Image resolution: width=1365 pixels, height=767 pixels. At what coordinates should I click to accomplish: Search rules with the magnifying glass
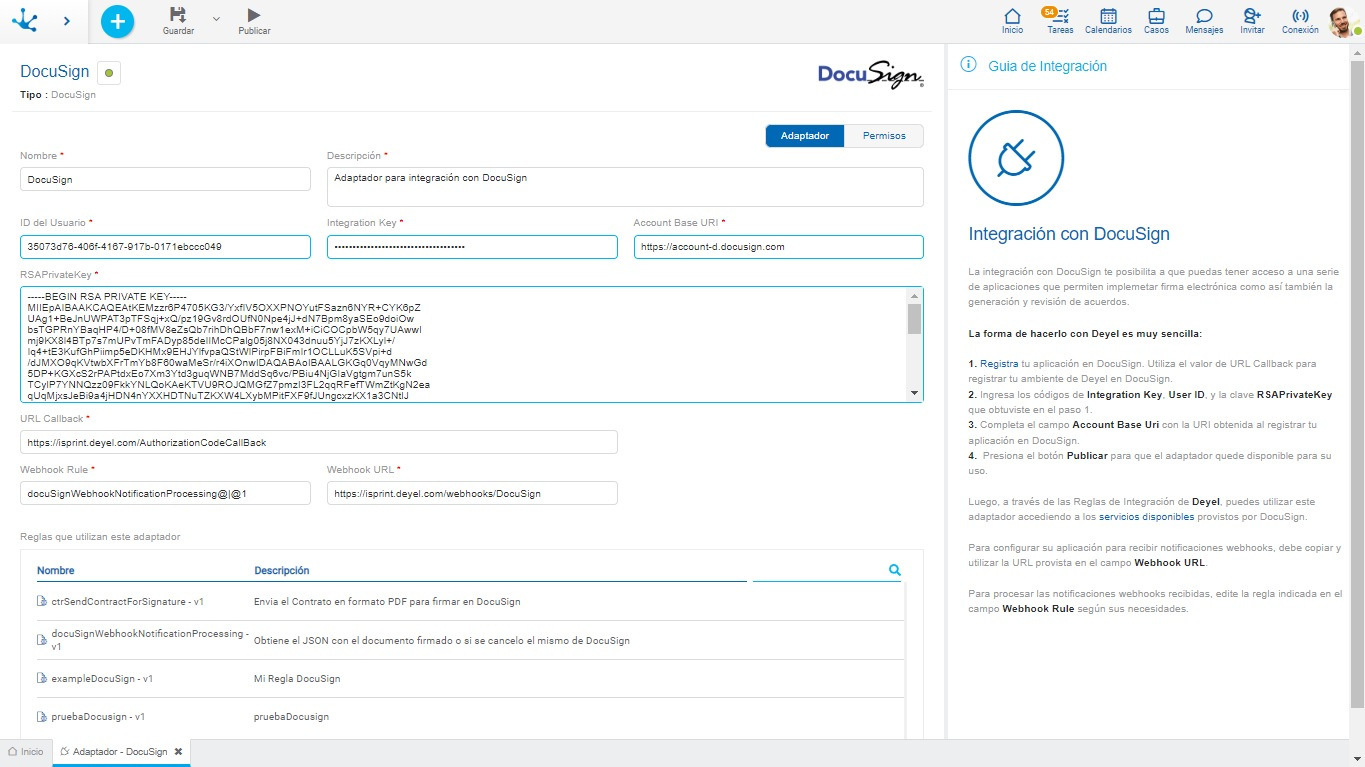coord(894,568)
